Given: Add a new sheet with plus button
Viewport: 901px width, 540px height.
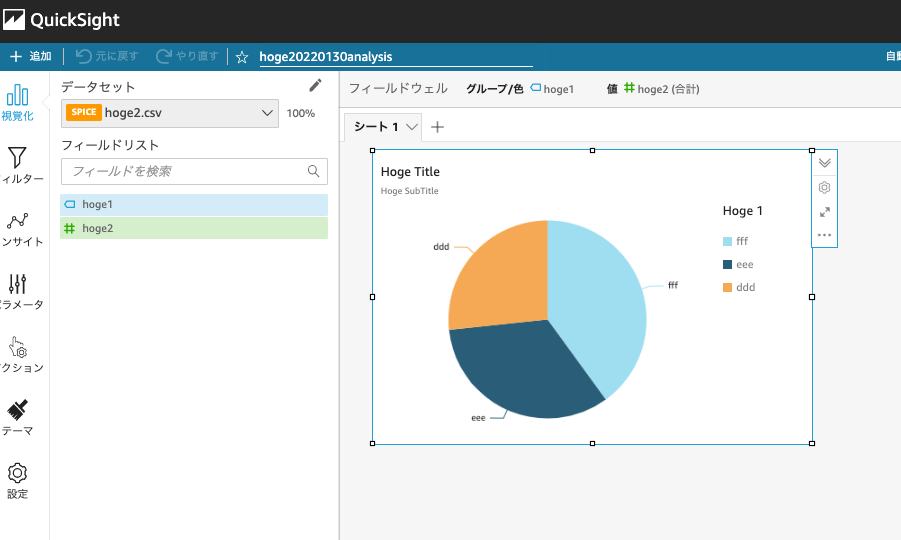Looking at the screenshot, I should [437, 127].
